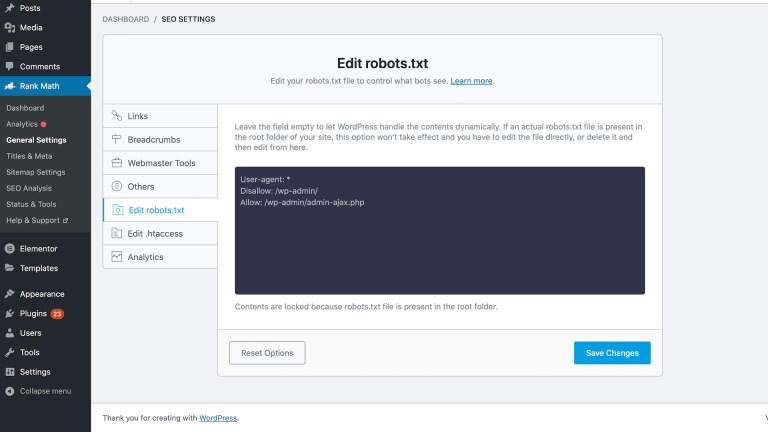Click the Analytics chart icon in tabs
Image resolution: width=768 pixels, height=432 pixels.
pyautogui.click(x=117, y=257)
